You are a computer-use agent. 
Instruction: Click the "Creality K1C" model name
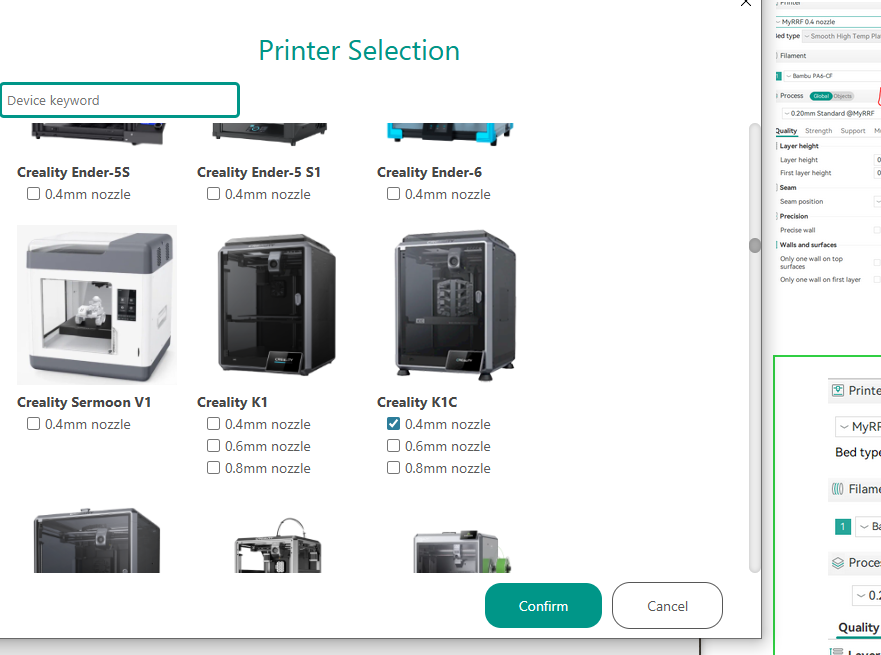pos(417,402)
